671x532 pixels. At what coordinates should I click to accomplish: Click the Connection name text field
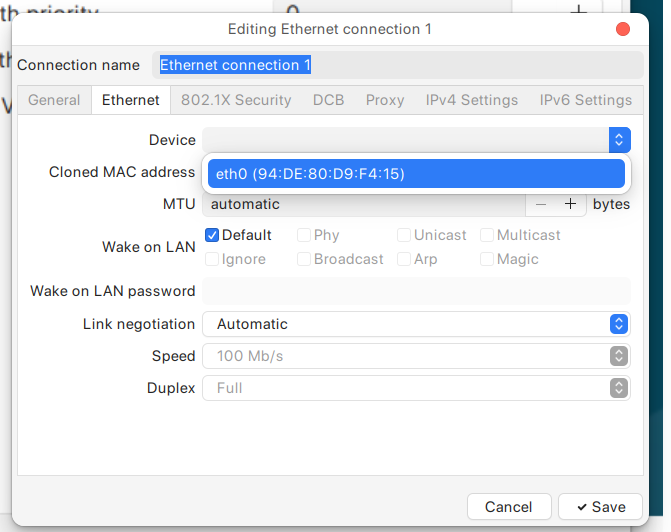click(398, 65)
